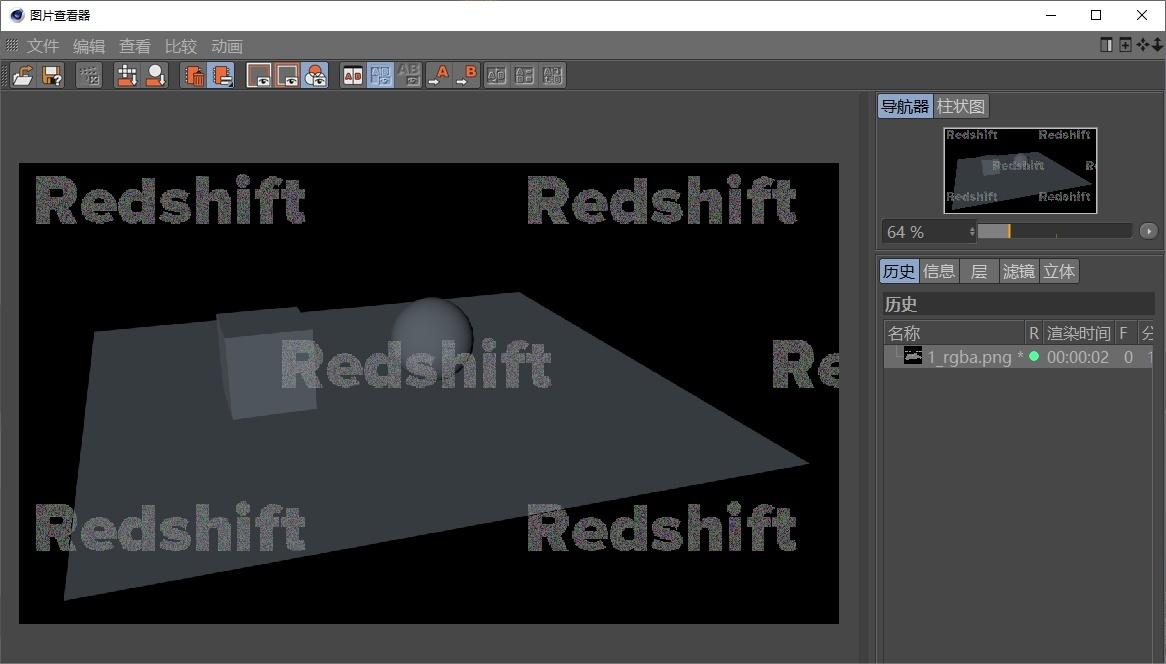Click the 名称 column header
Image resolution: width=1166 pixels, height=664 pixels.
(955, 333)
